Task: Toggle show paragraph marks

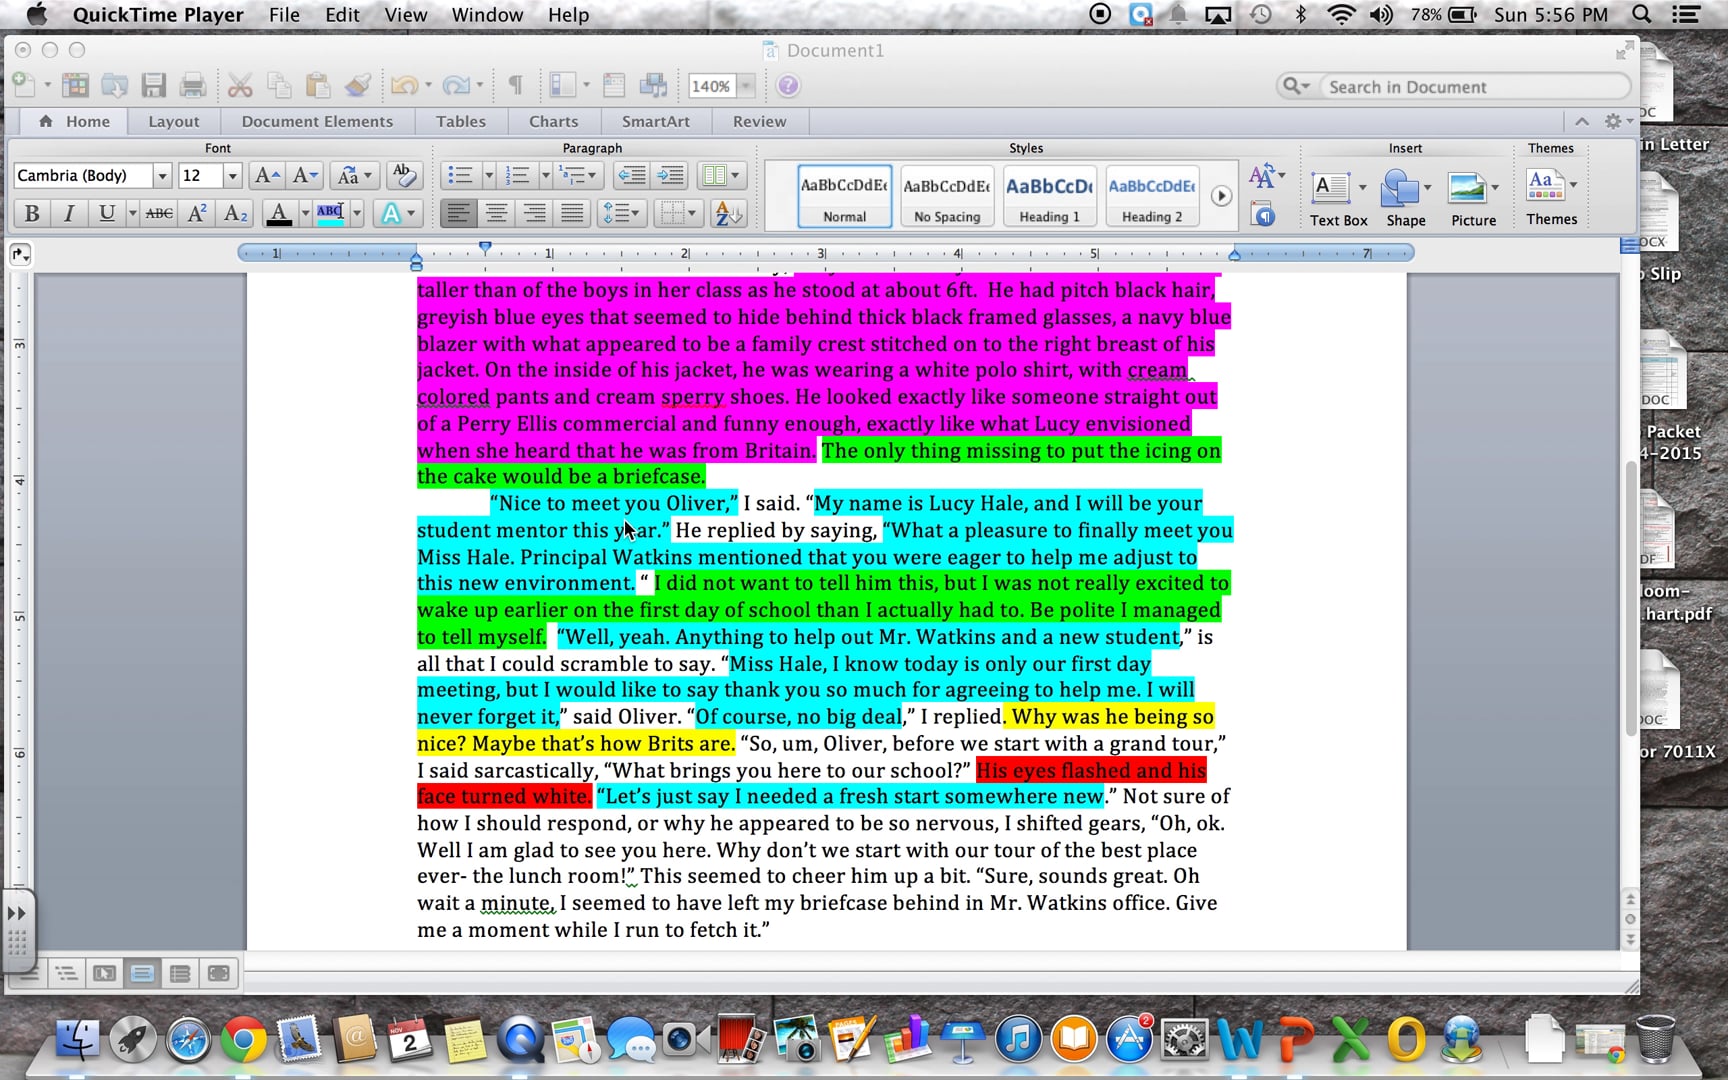Action: 515,86
